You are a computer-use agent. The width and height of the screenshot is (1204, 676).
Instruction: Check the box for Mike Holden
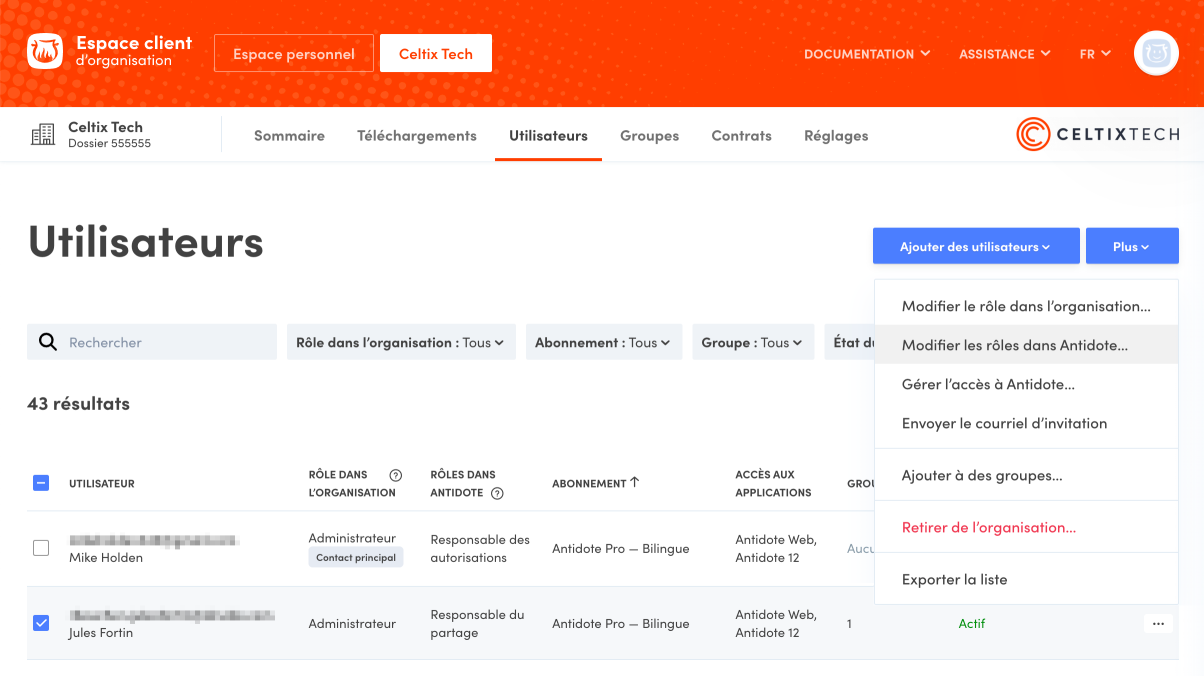pos(41,548)
